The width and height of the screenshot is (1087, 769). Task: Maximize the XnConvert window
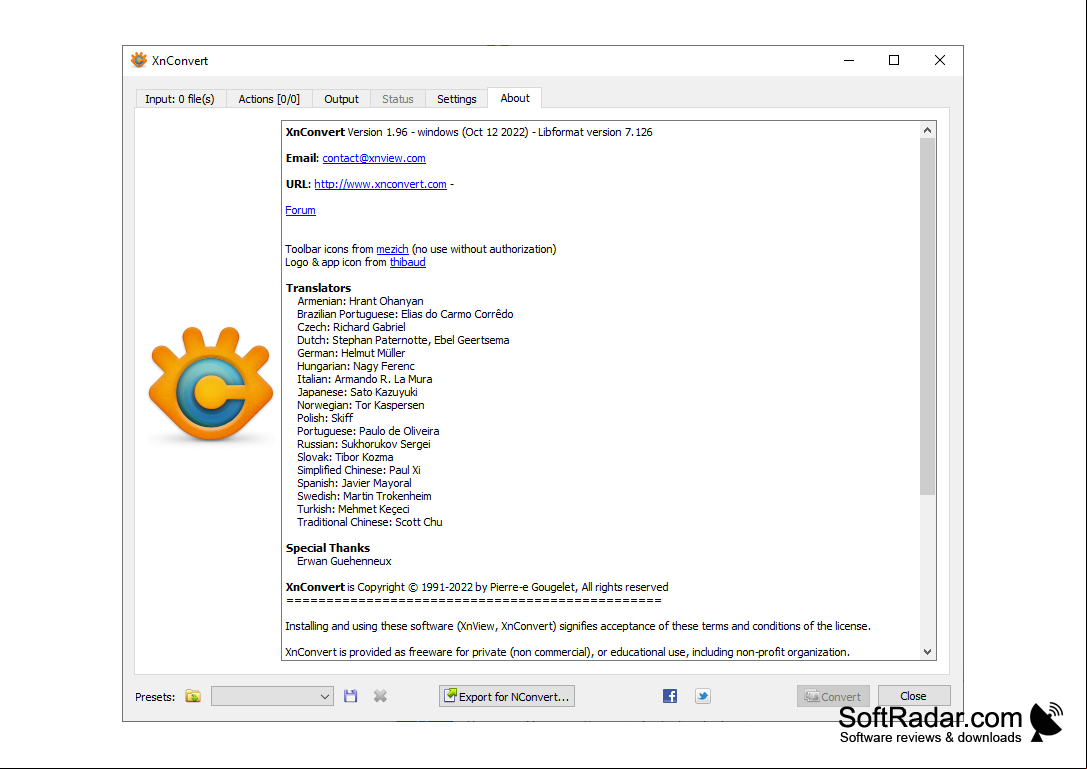[894, 60]
